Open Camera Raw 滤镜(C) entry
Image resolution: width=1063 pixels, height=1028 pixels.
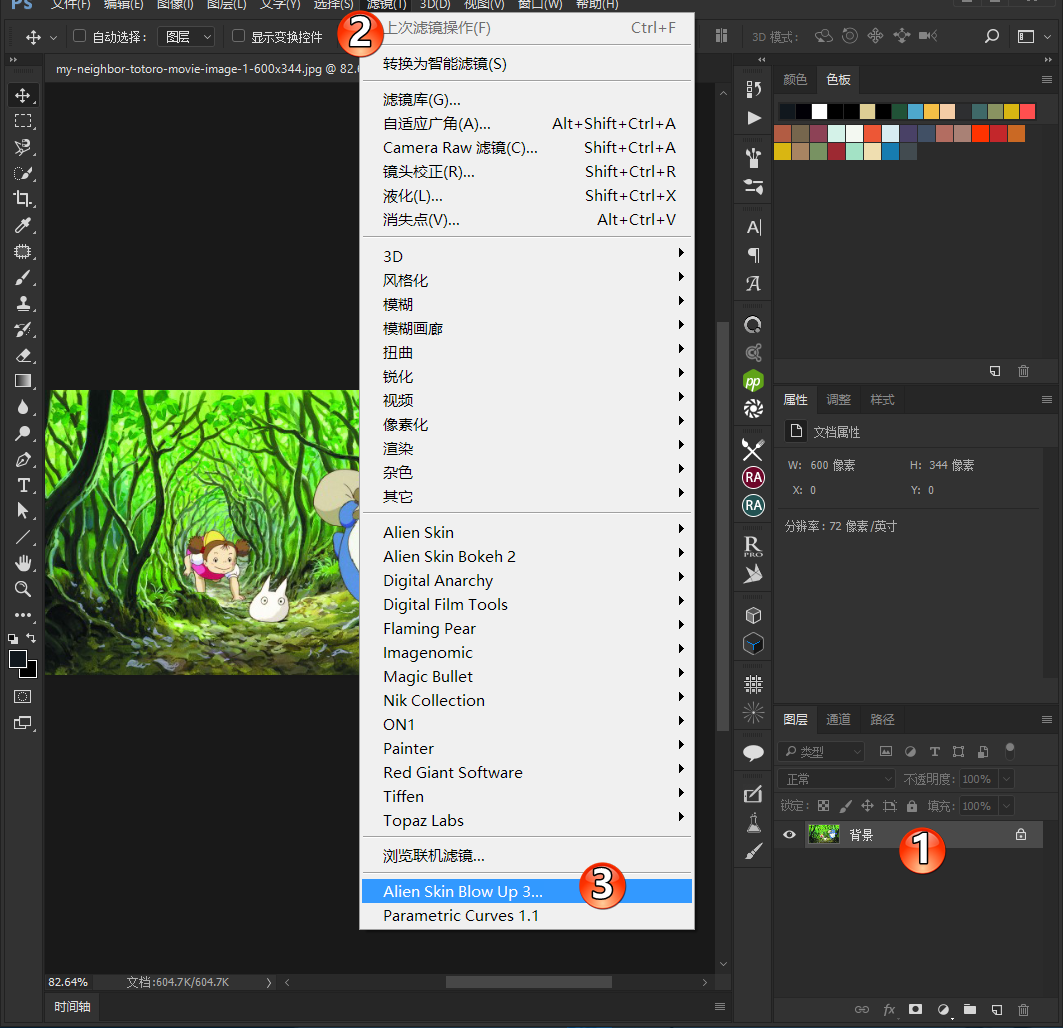[x=527, y=148]
